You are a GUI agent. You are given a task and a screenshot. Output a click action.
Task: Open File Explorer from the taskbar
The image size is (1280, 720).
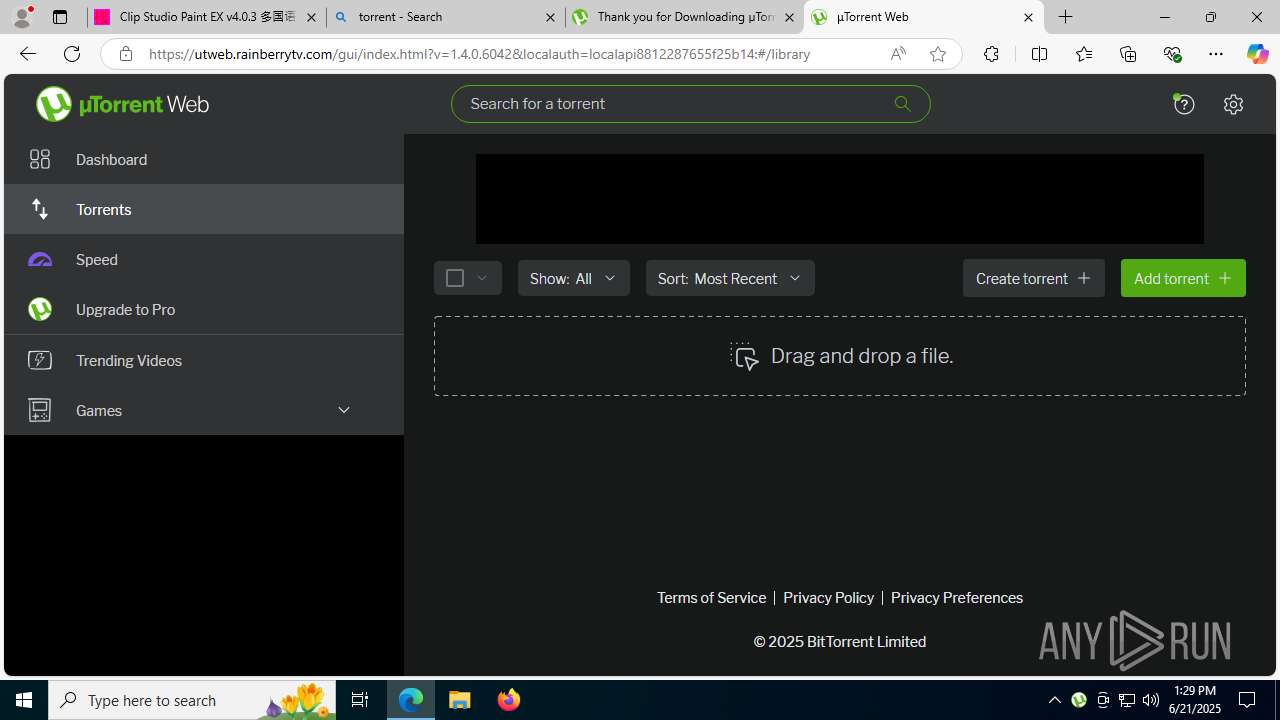click(460, 700)
